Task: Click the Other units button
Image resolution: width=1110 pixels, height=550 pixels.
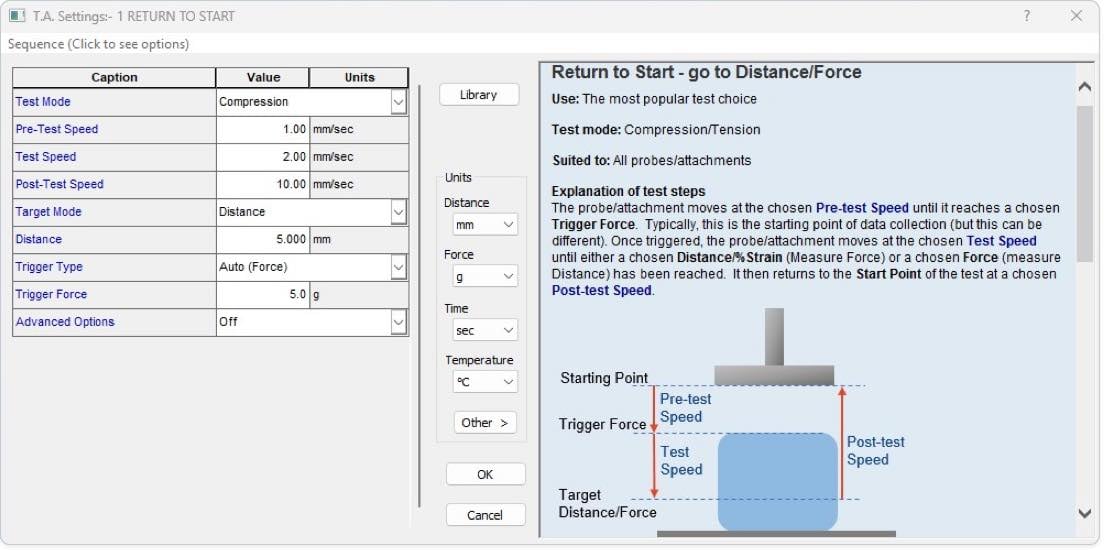Action: point(485,423)
